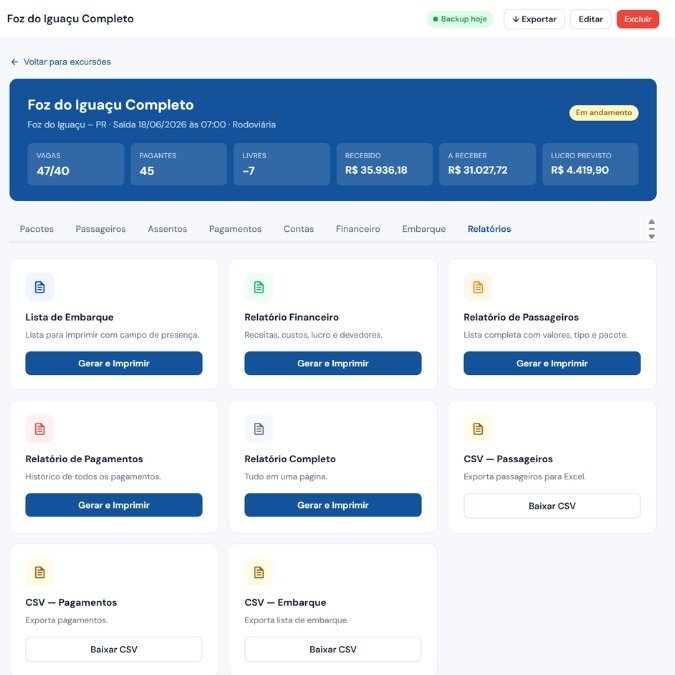Screen dimensions: 675x675
Task: Switch to the Embarque tab
Action: (424, 229)
